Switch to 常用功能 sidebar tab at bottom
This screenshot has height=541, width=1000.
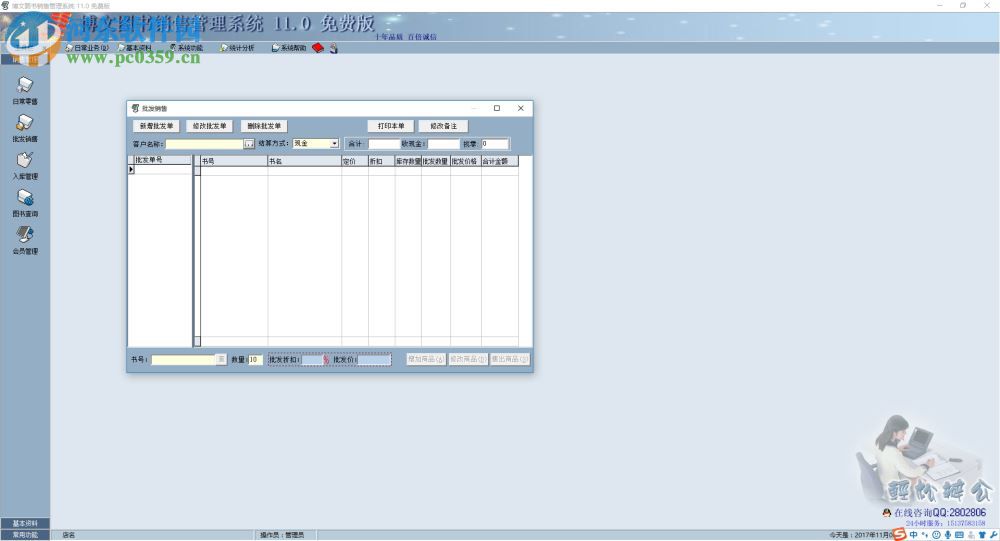click(25, 535)
